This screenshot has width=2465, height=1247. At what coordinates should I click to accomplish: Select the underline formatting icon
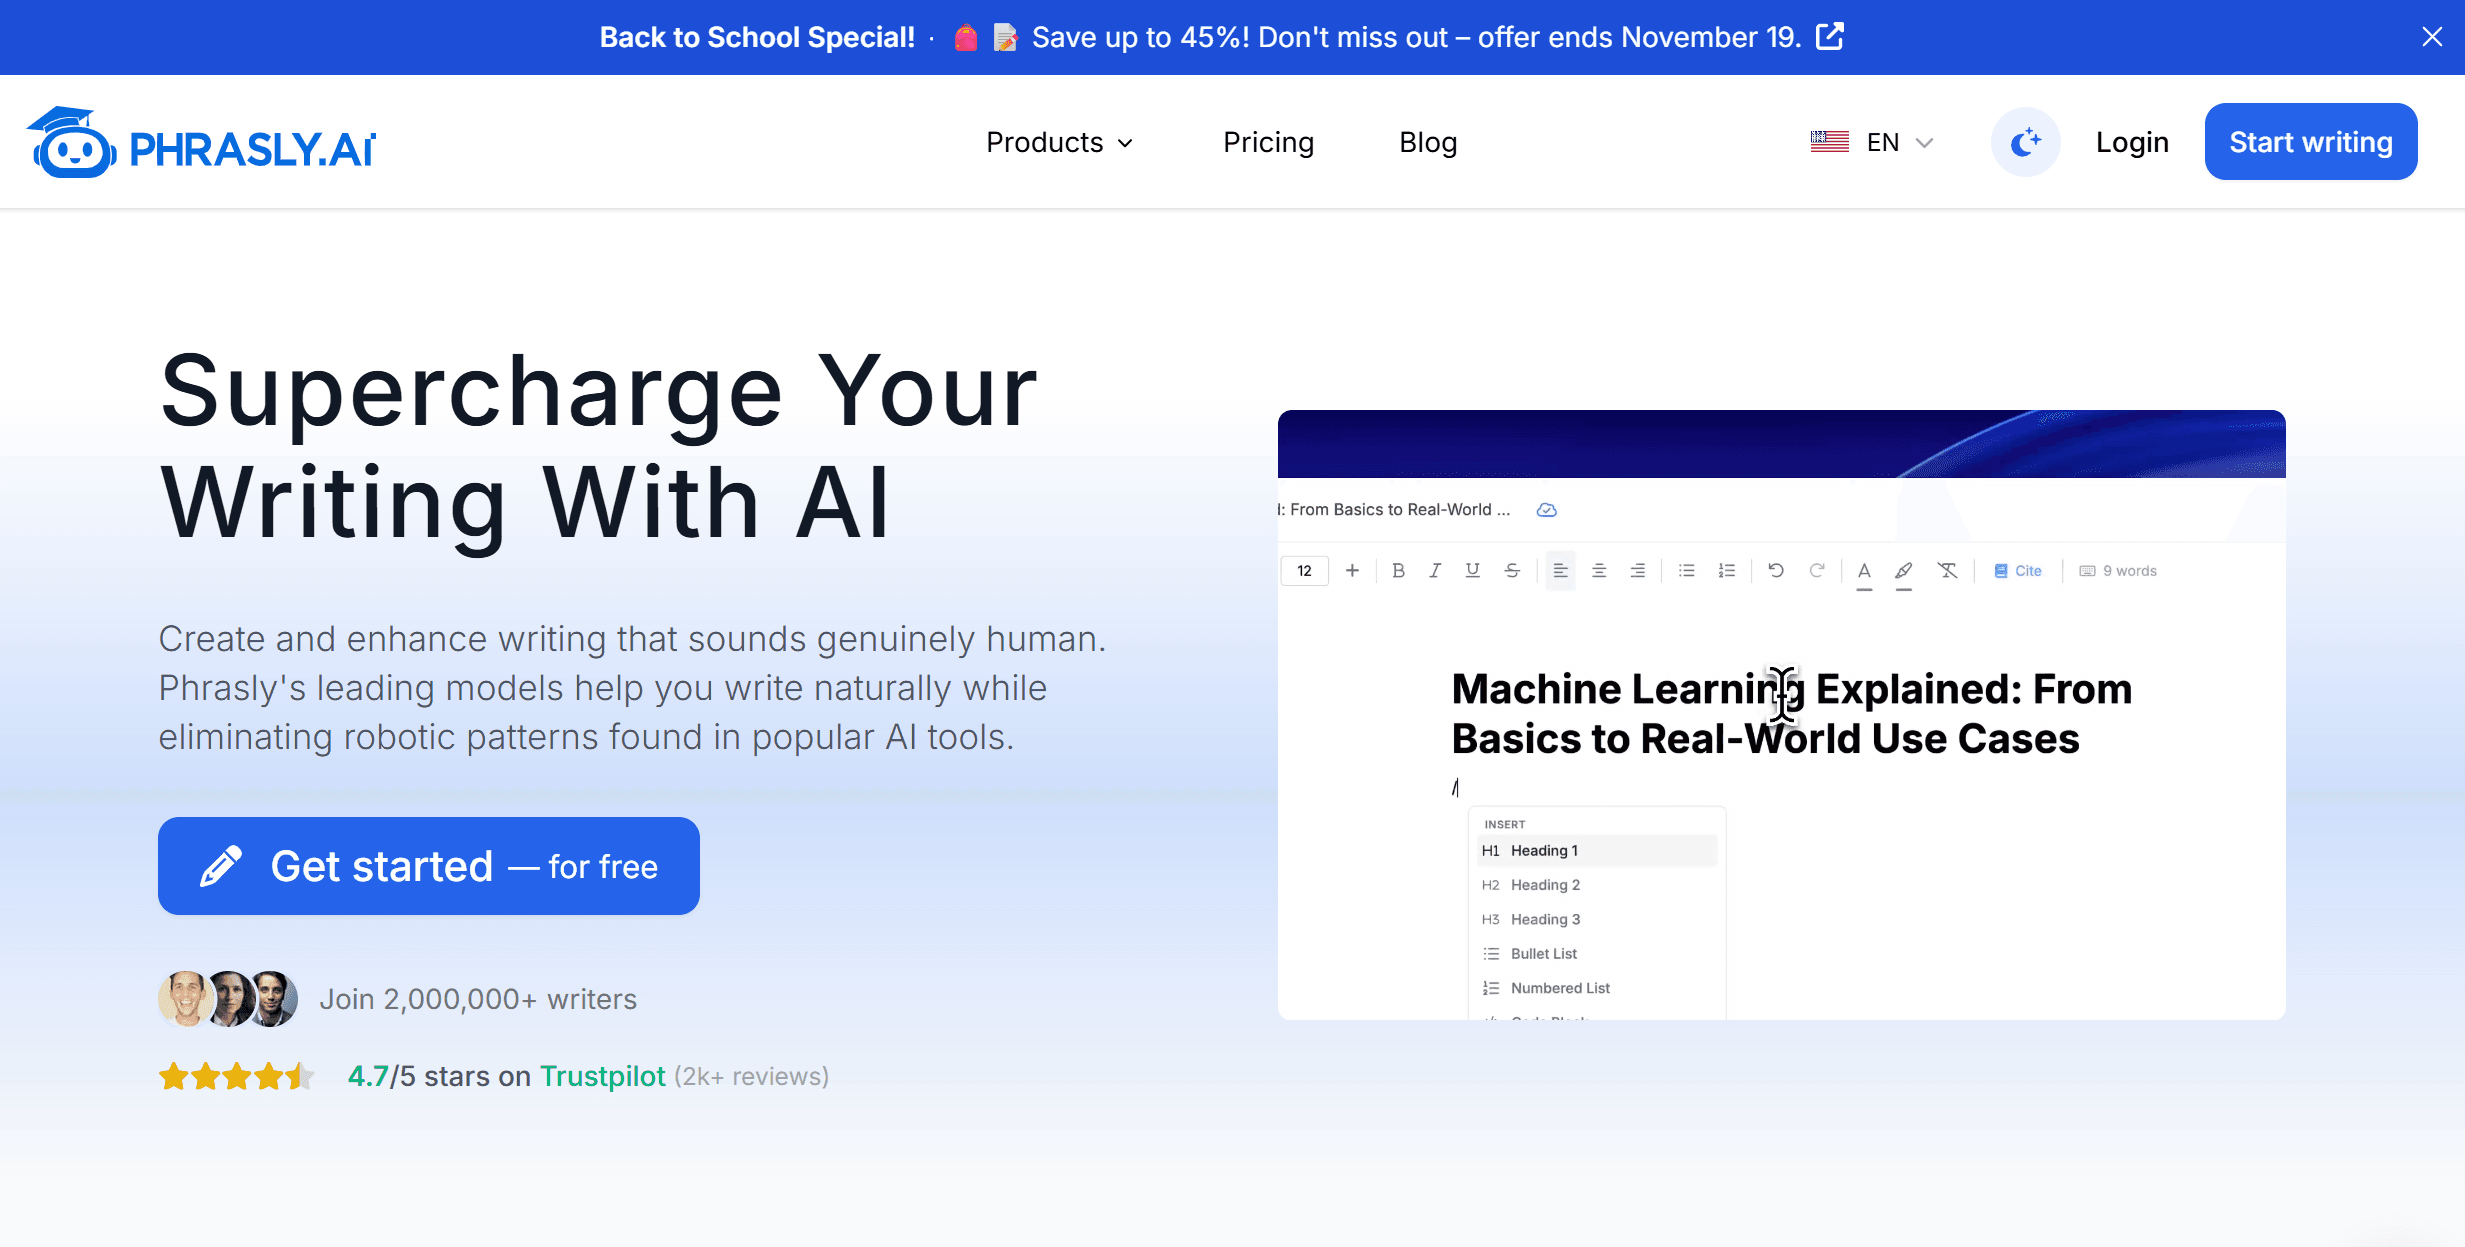pos(1472,570)
